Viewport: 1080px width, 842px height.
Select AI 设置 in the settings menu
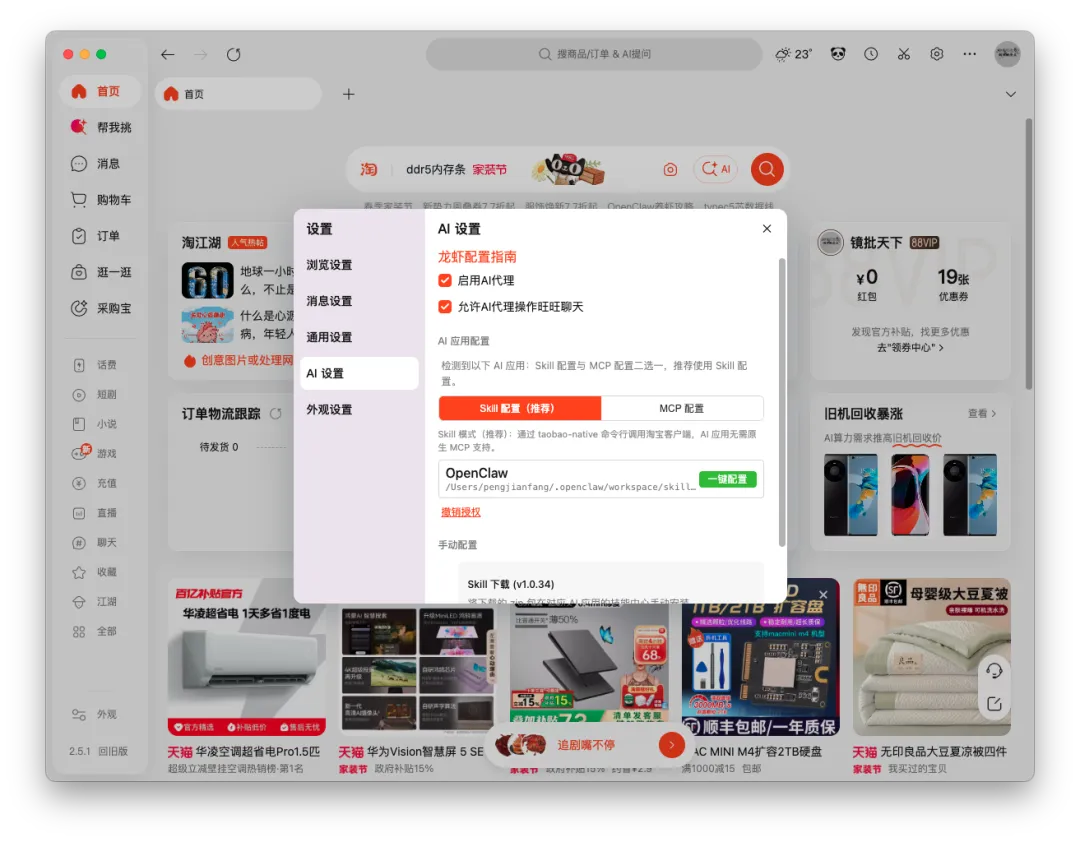[x=359, y=373]
